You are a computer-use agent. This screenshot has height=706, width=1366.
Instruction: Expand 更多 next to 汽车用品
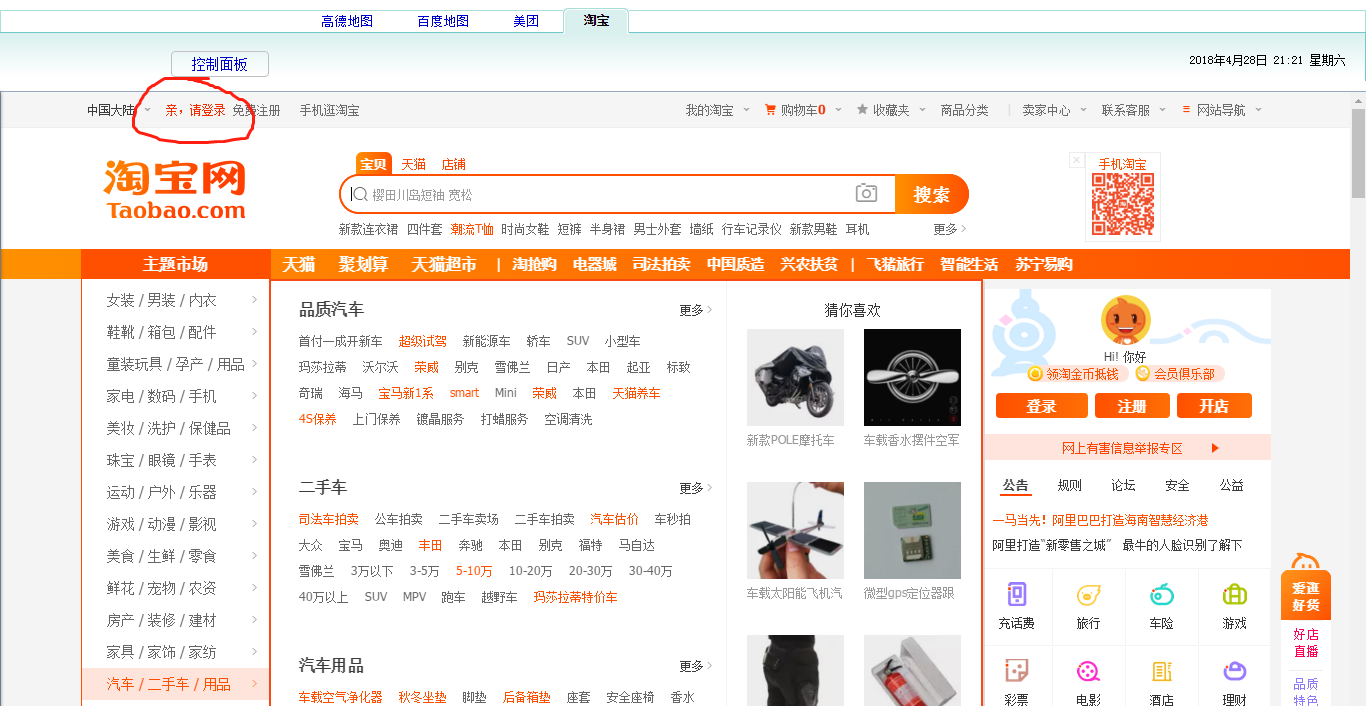[696, 666]
